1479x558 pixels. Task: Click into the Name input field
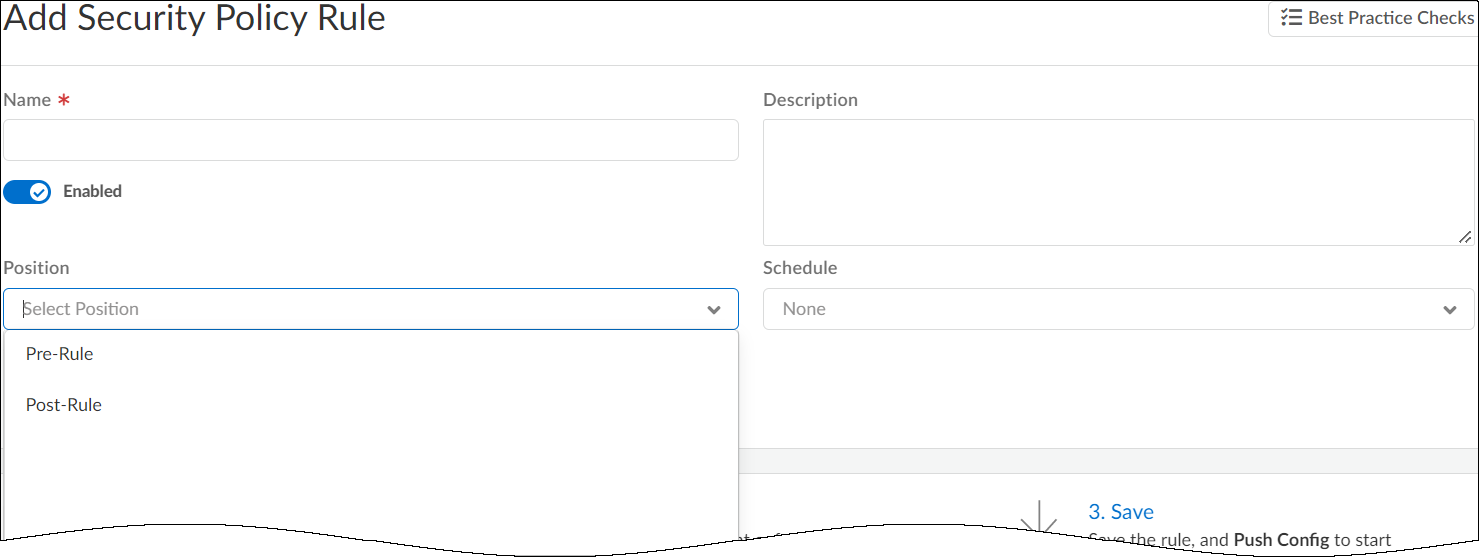pyautogui.click(x=371, y=140)
